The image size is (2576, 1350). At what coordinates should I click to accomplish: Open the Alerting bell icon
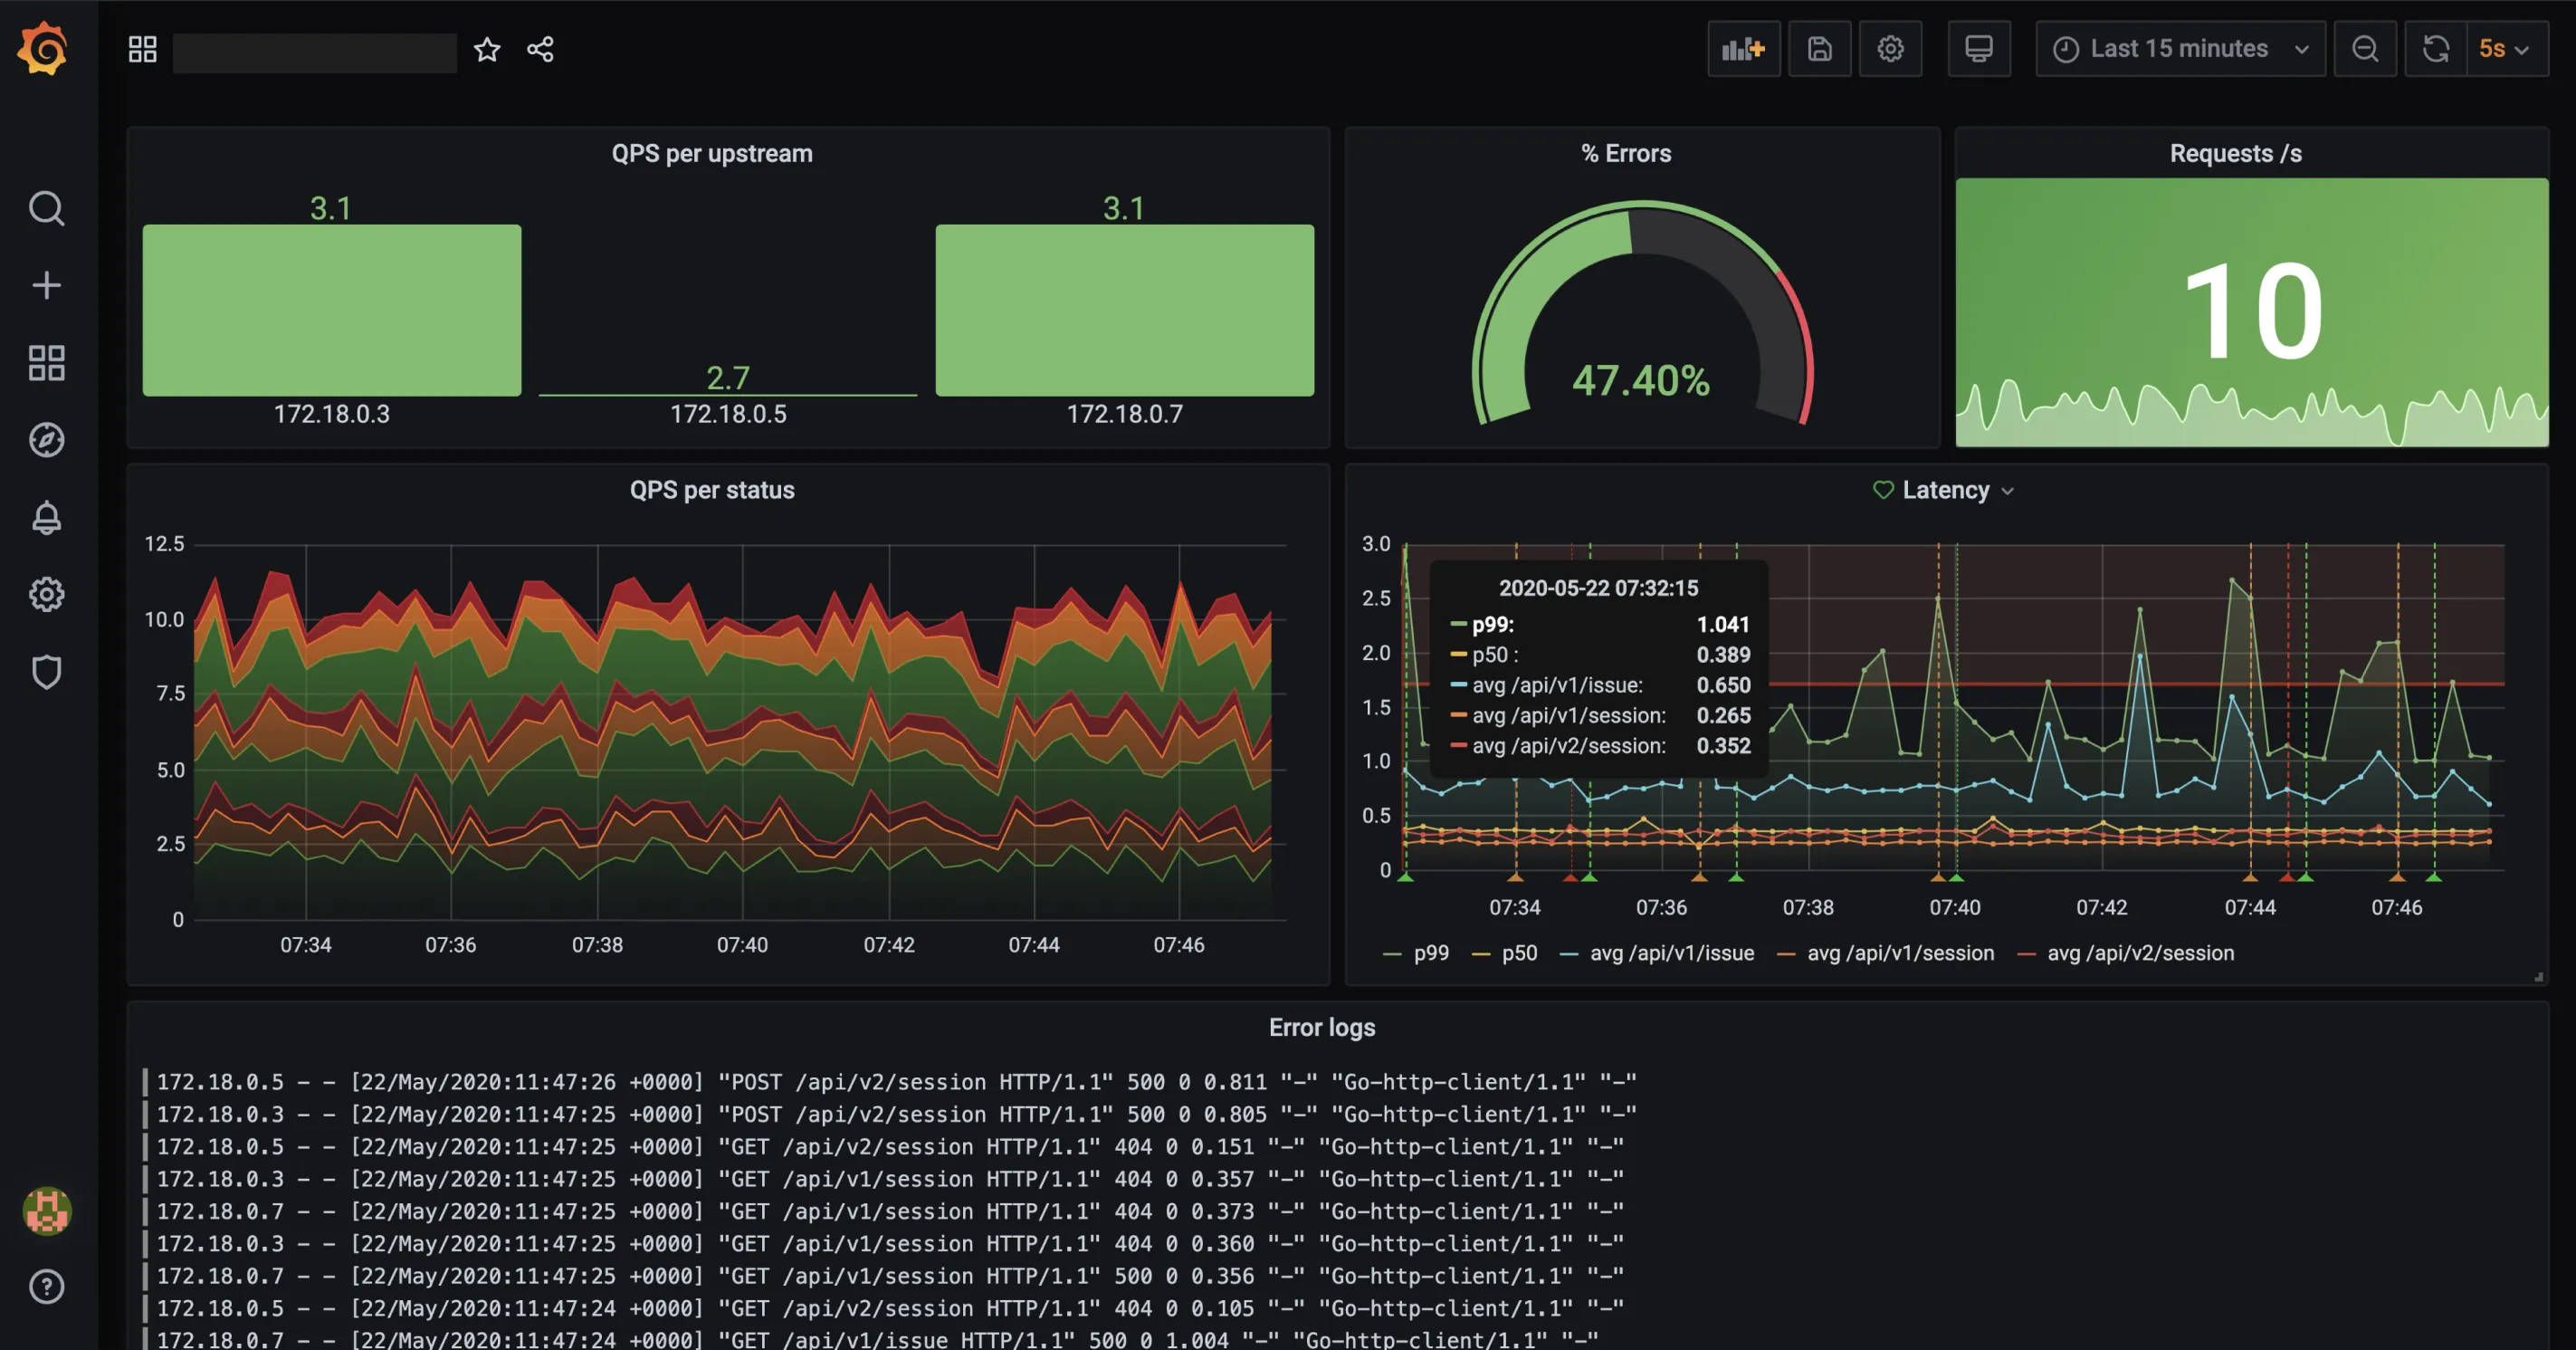pyautogui.click(x=46, y=517)
